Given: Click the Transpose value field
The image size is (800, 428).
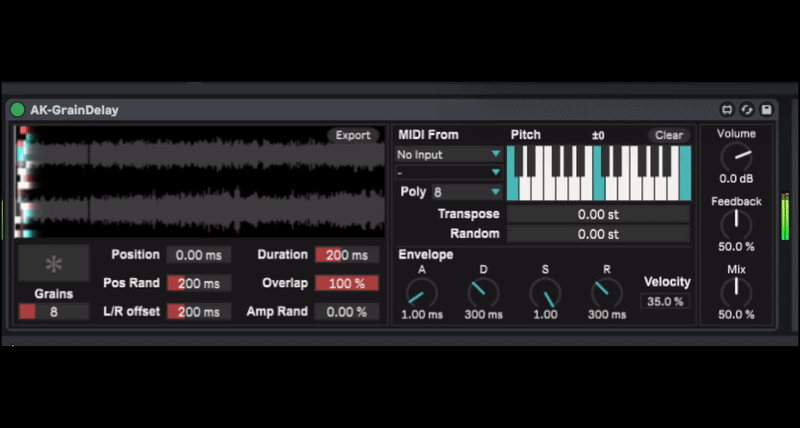Looking at the screenshot, I should 598,214.
